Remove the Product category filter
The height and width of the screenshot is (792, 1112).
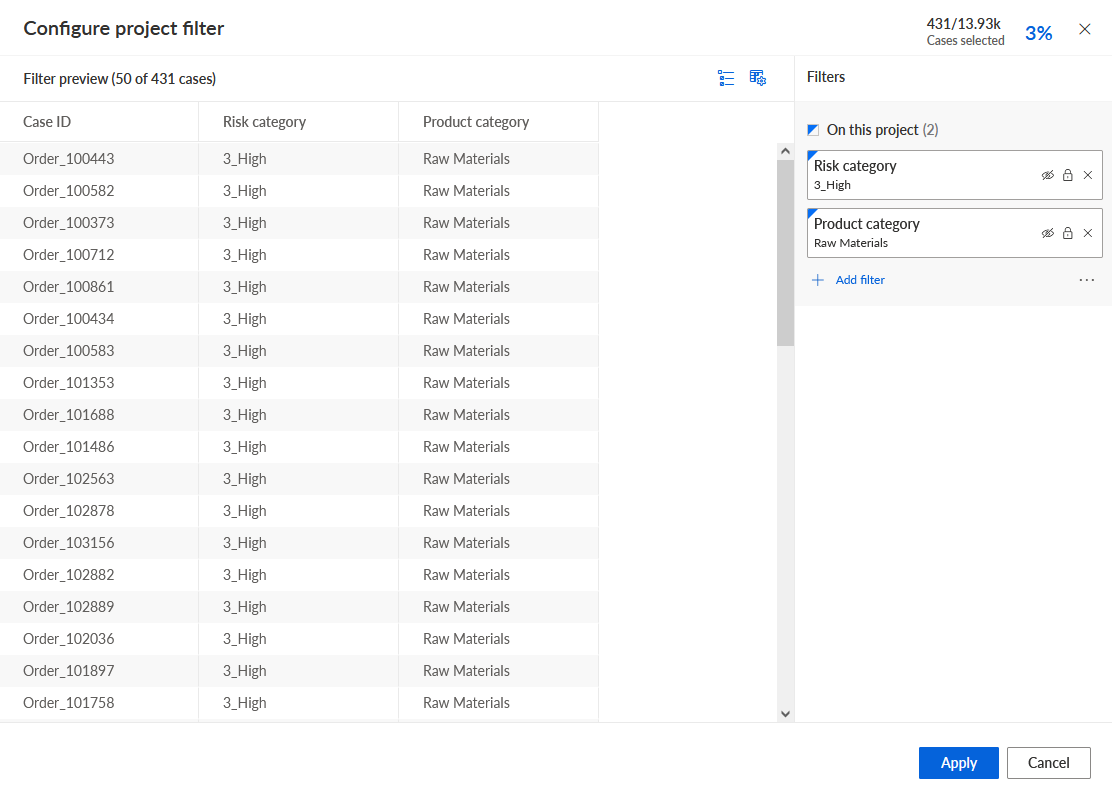click(1088, 233)
